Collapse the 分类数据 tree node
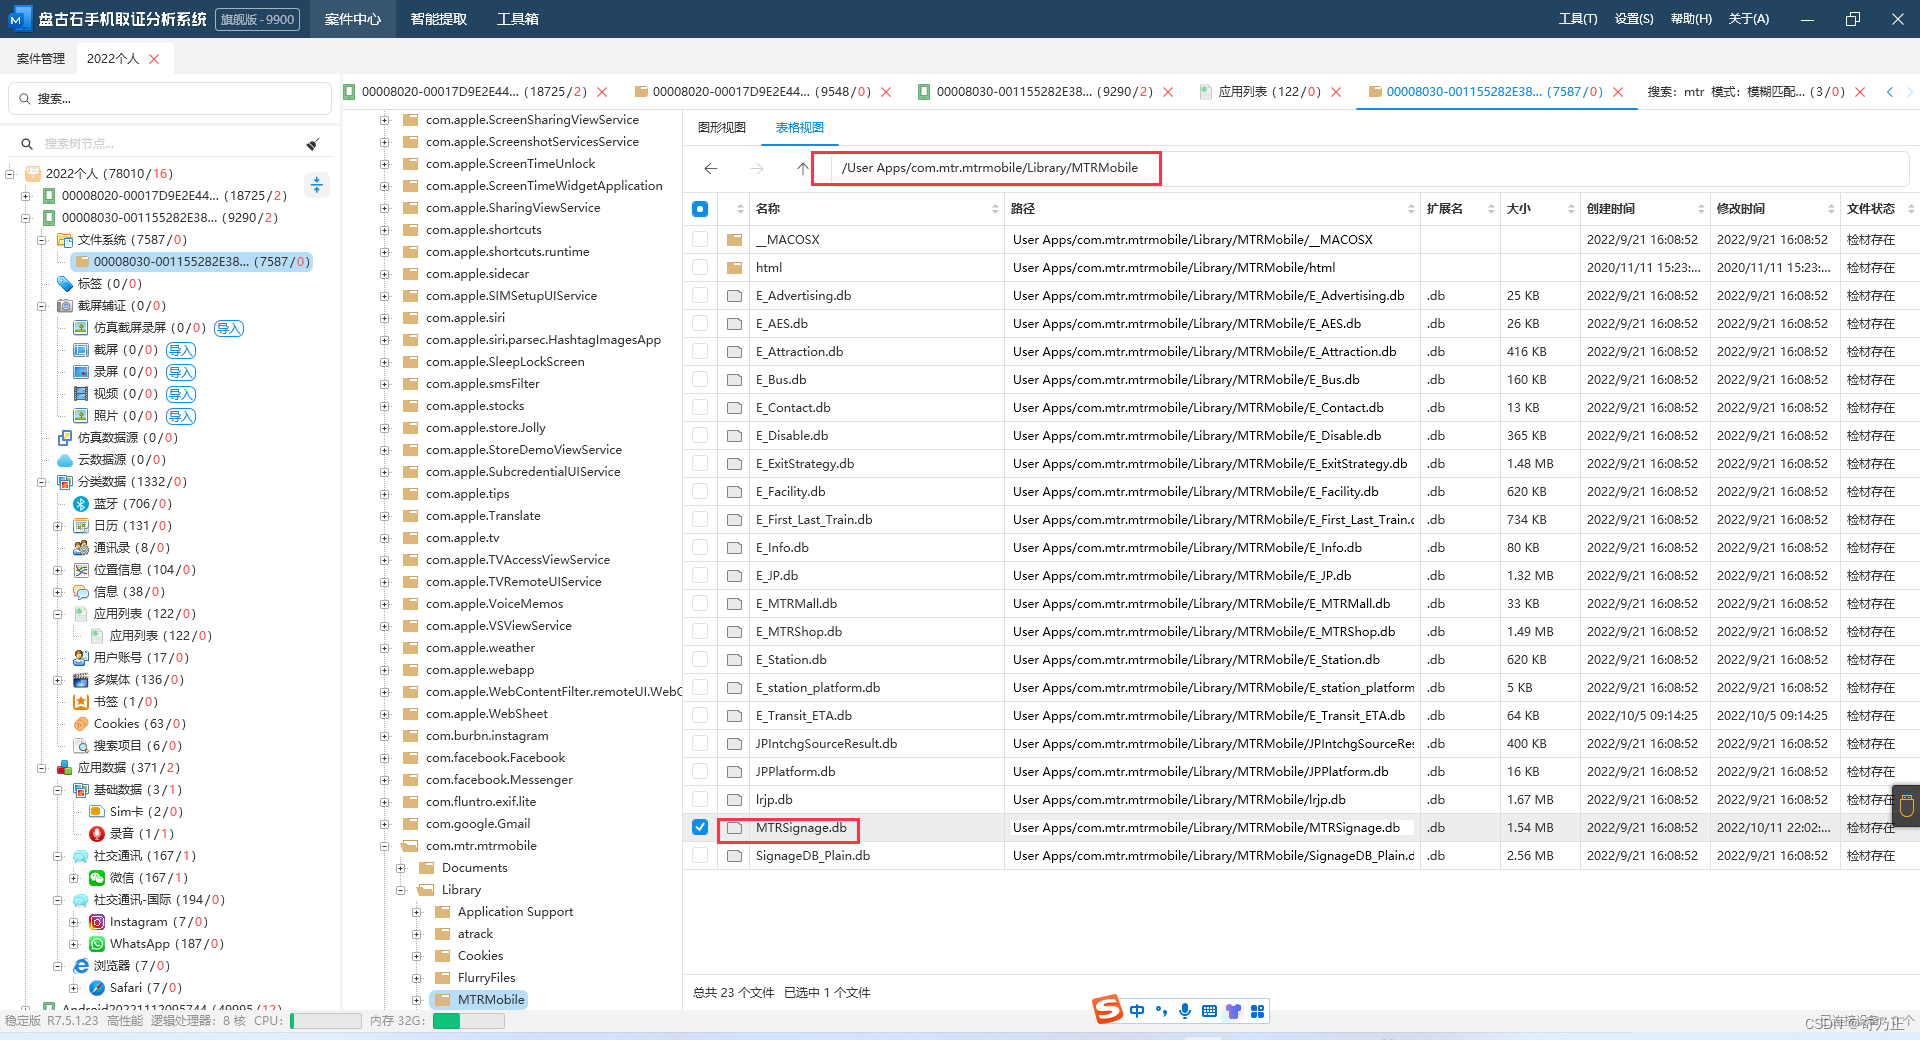 42,482
